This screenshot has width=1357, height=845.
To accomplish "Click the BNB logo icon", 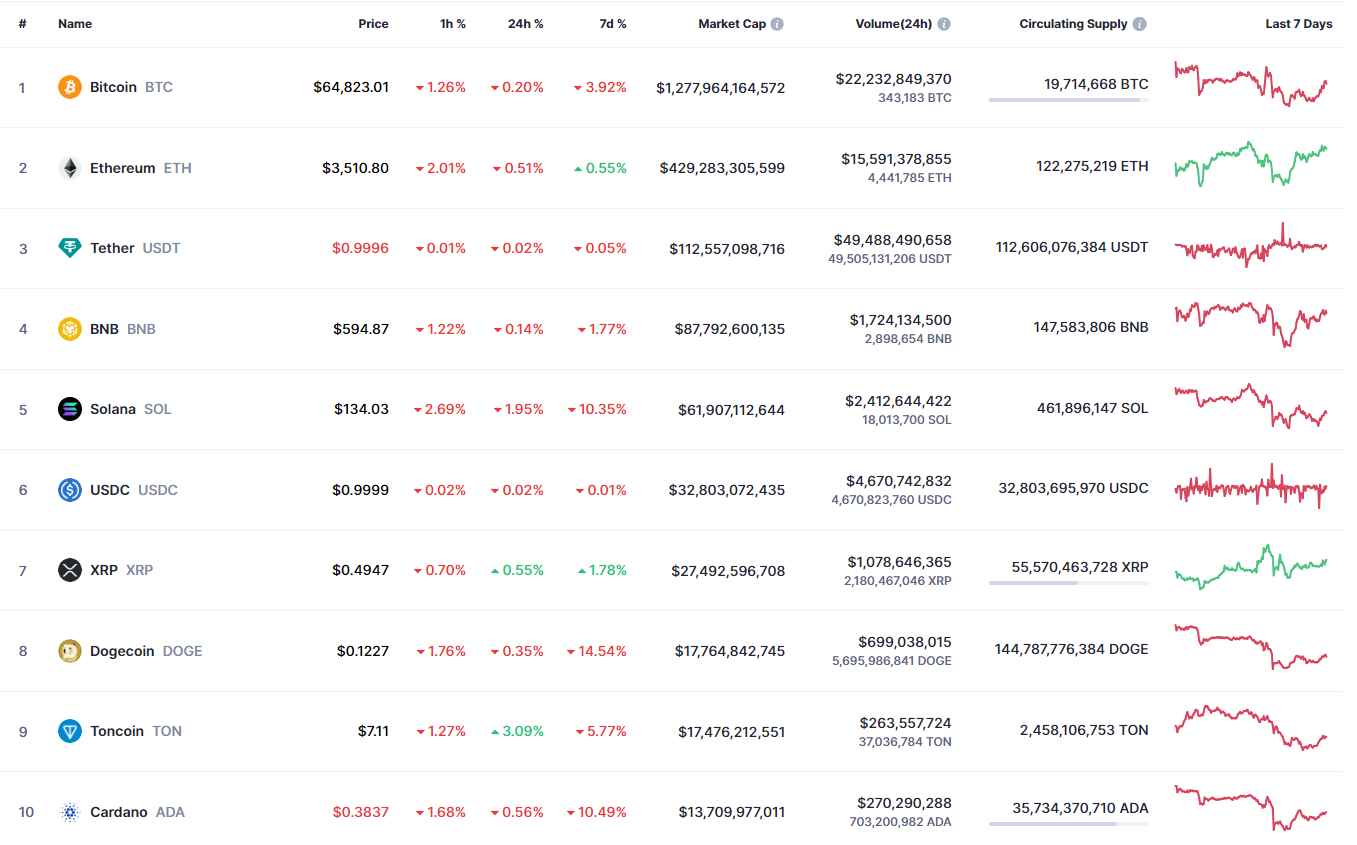I will pos(69,329).
